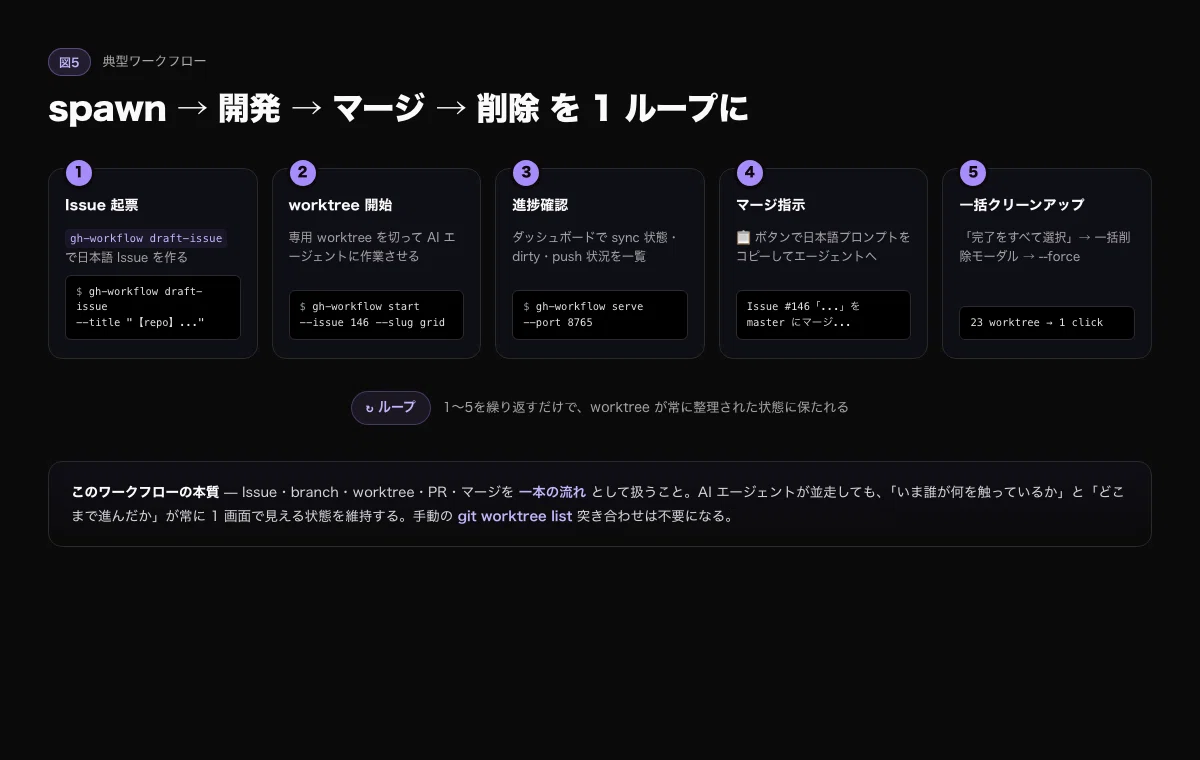Click the 突き合わせは不要になる closing text
Image resolution: width=1200 pixels, height=760 pixels.
[x=655, y=517]
